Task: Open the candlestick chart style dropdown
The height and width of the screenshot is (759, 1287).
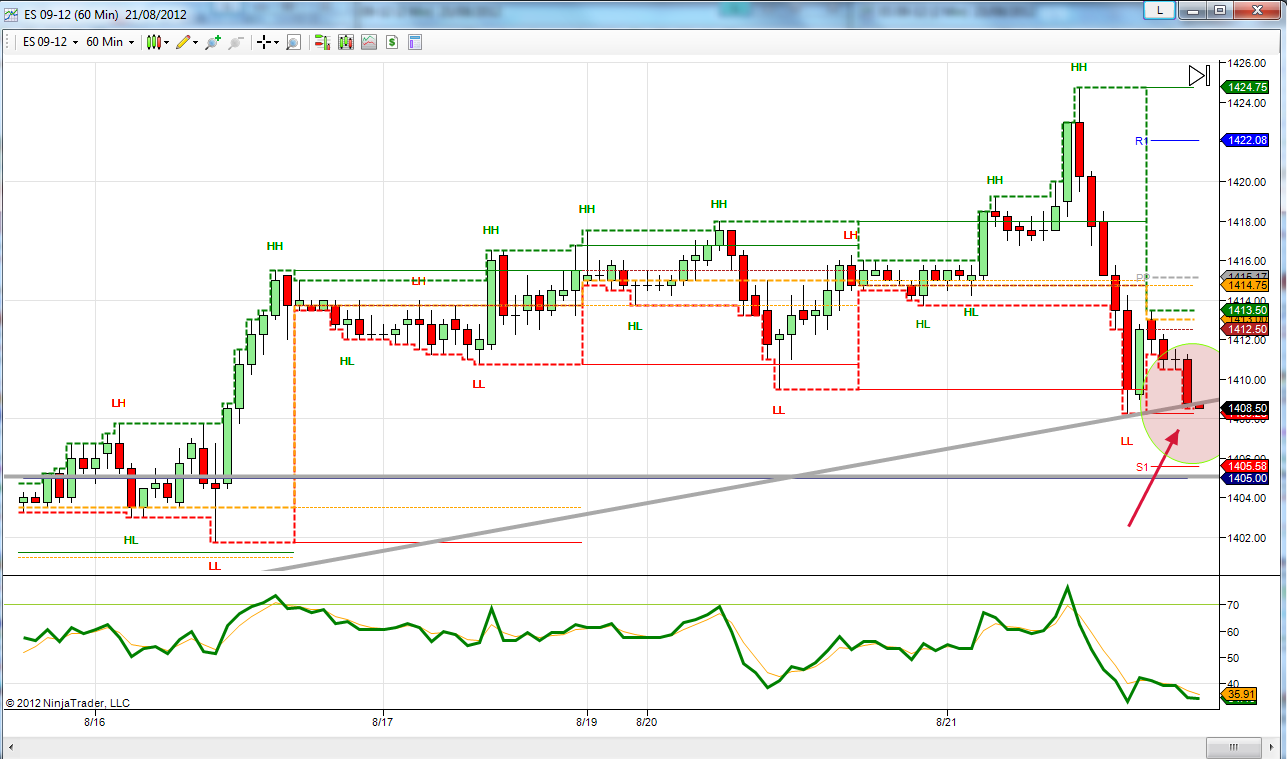Action: (157, 42)
